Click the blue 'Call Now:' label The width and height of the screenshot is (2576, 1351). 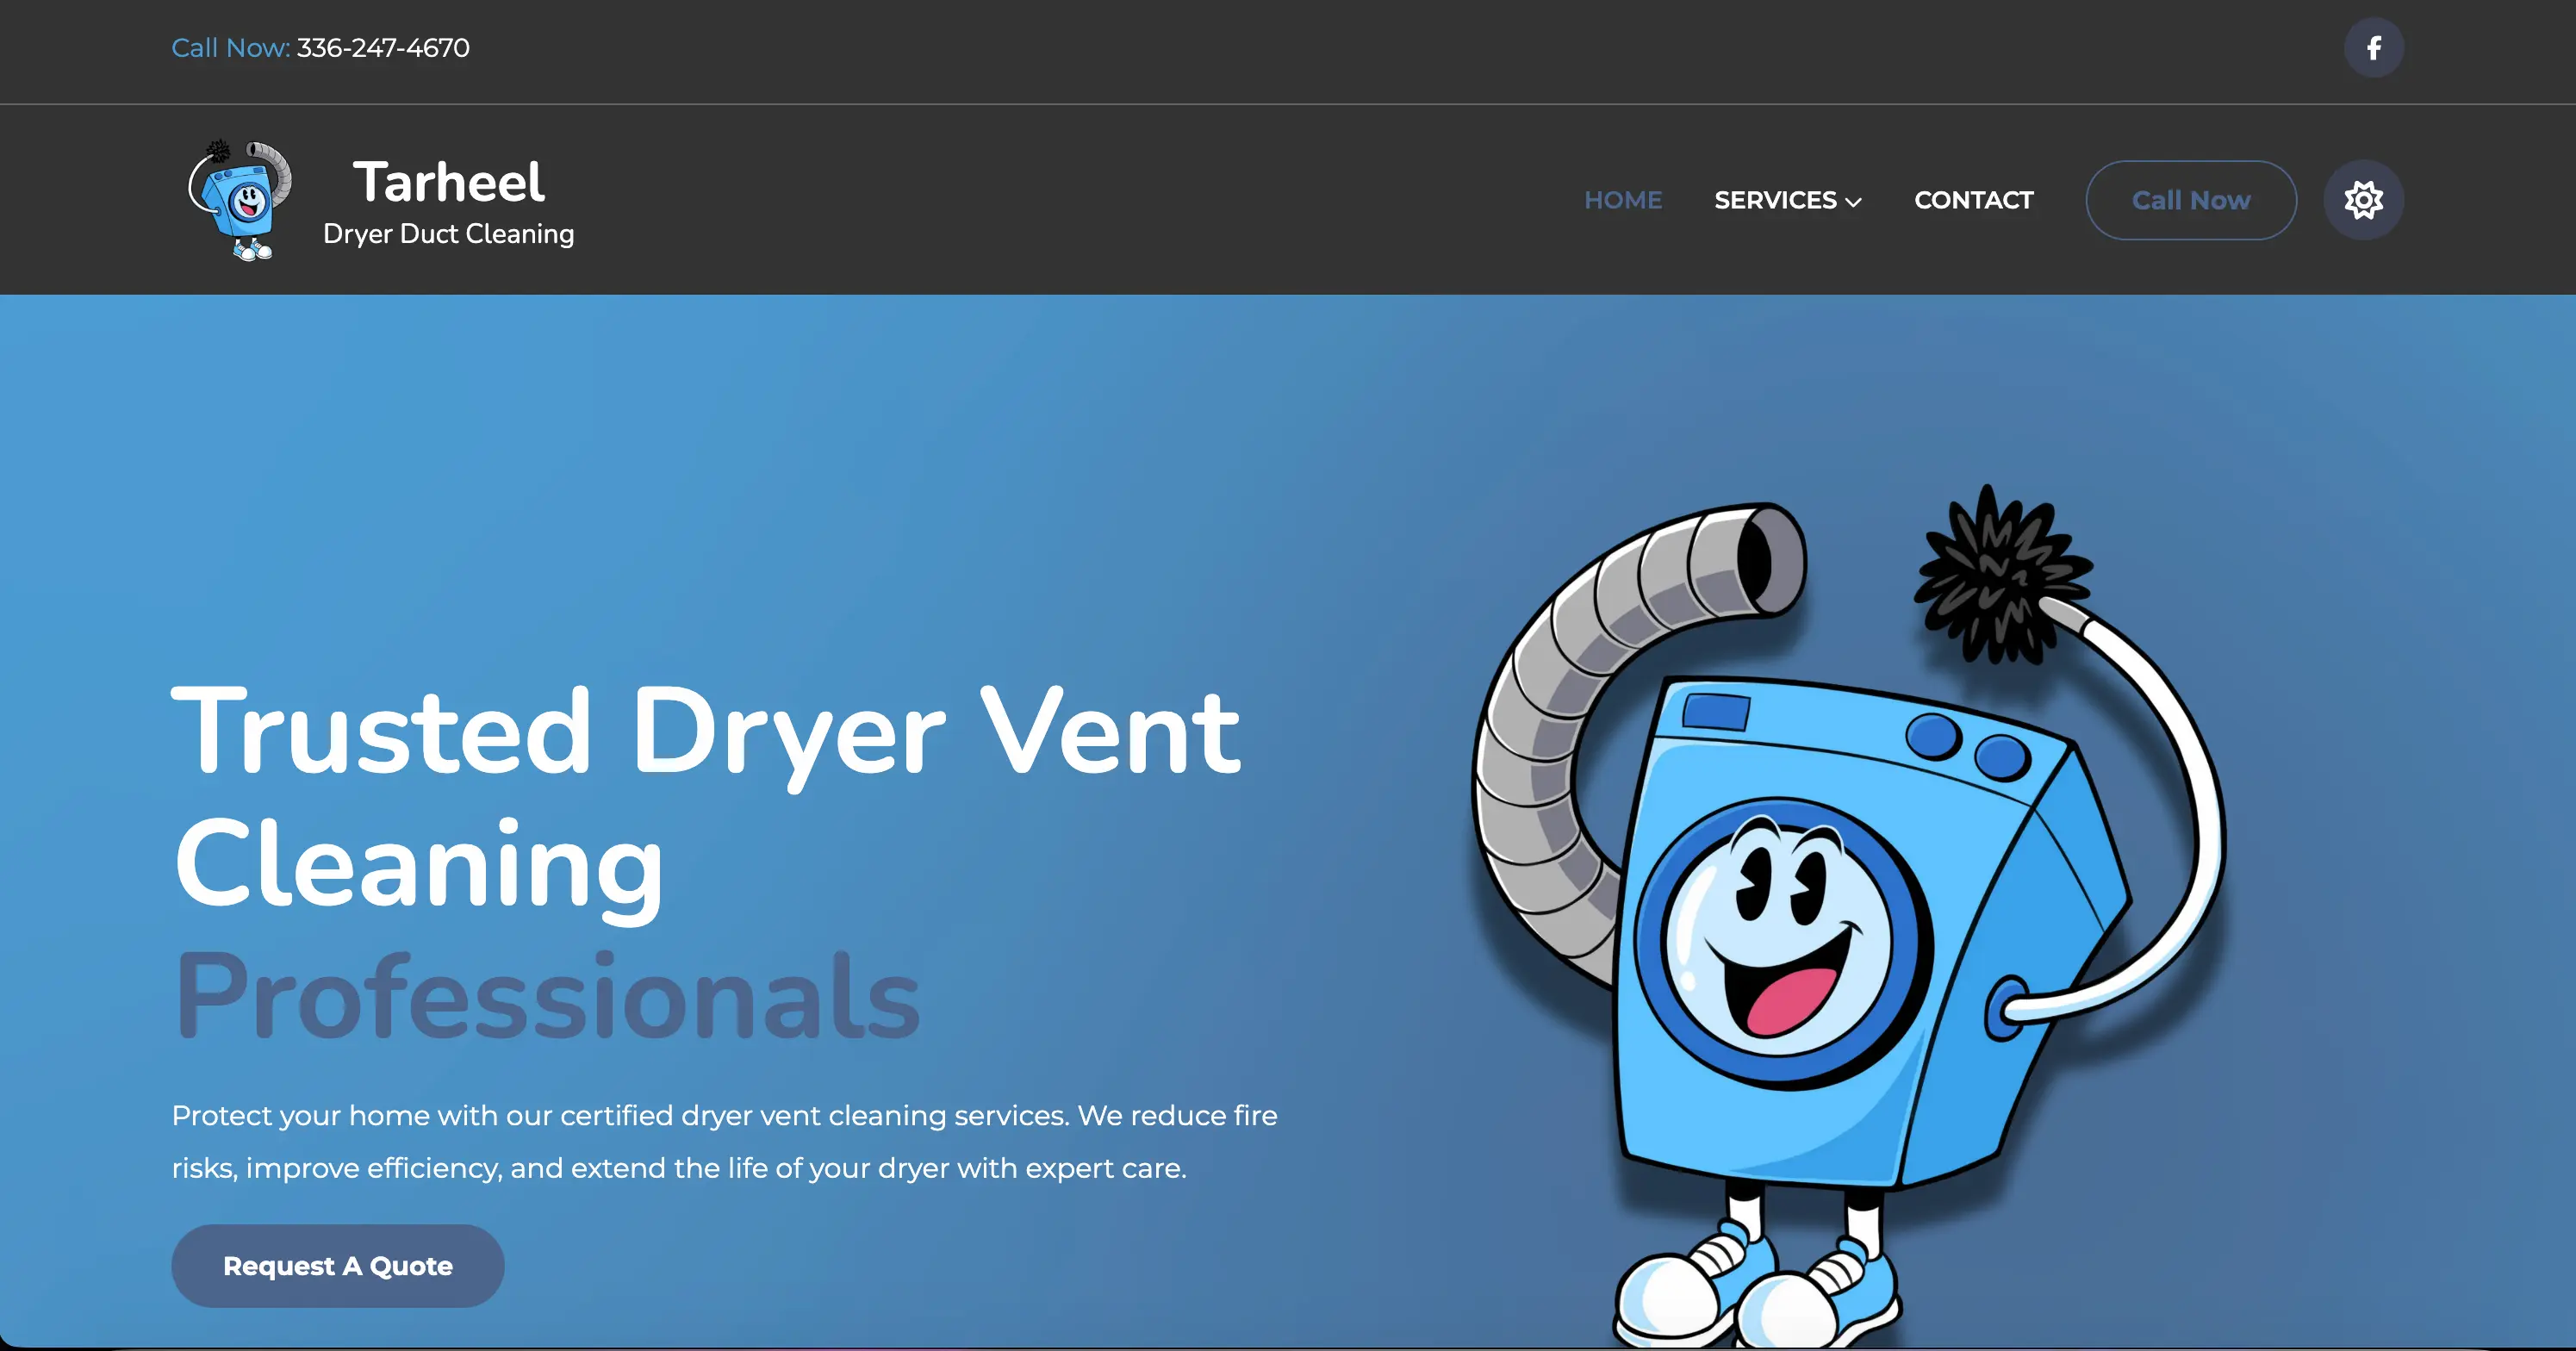point(230,48)
